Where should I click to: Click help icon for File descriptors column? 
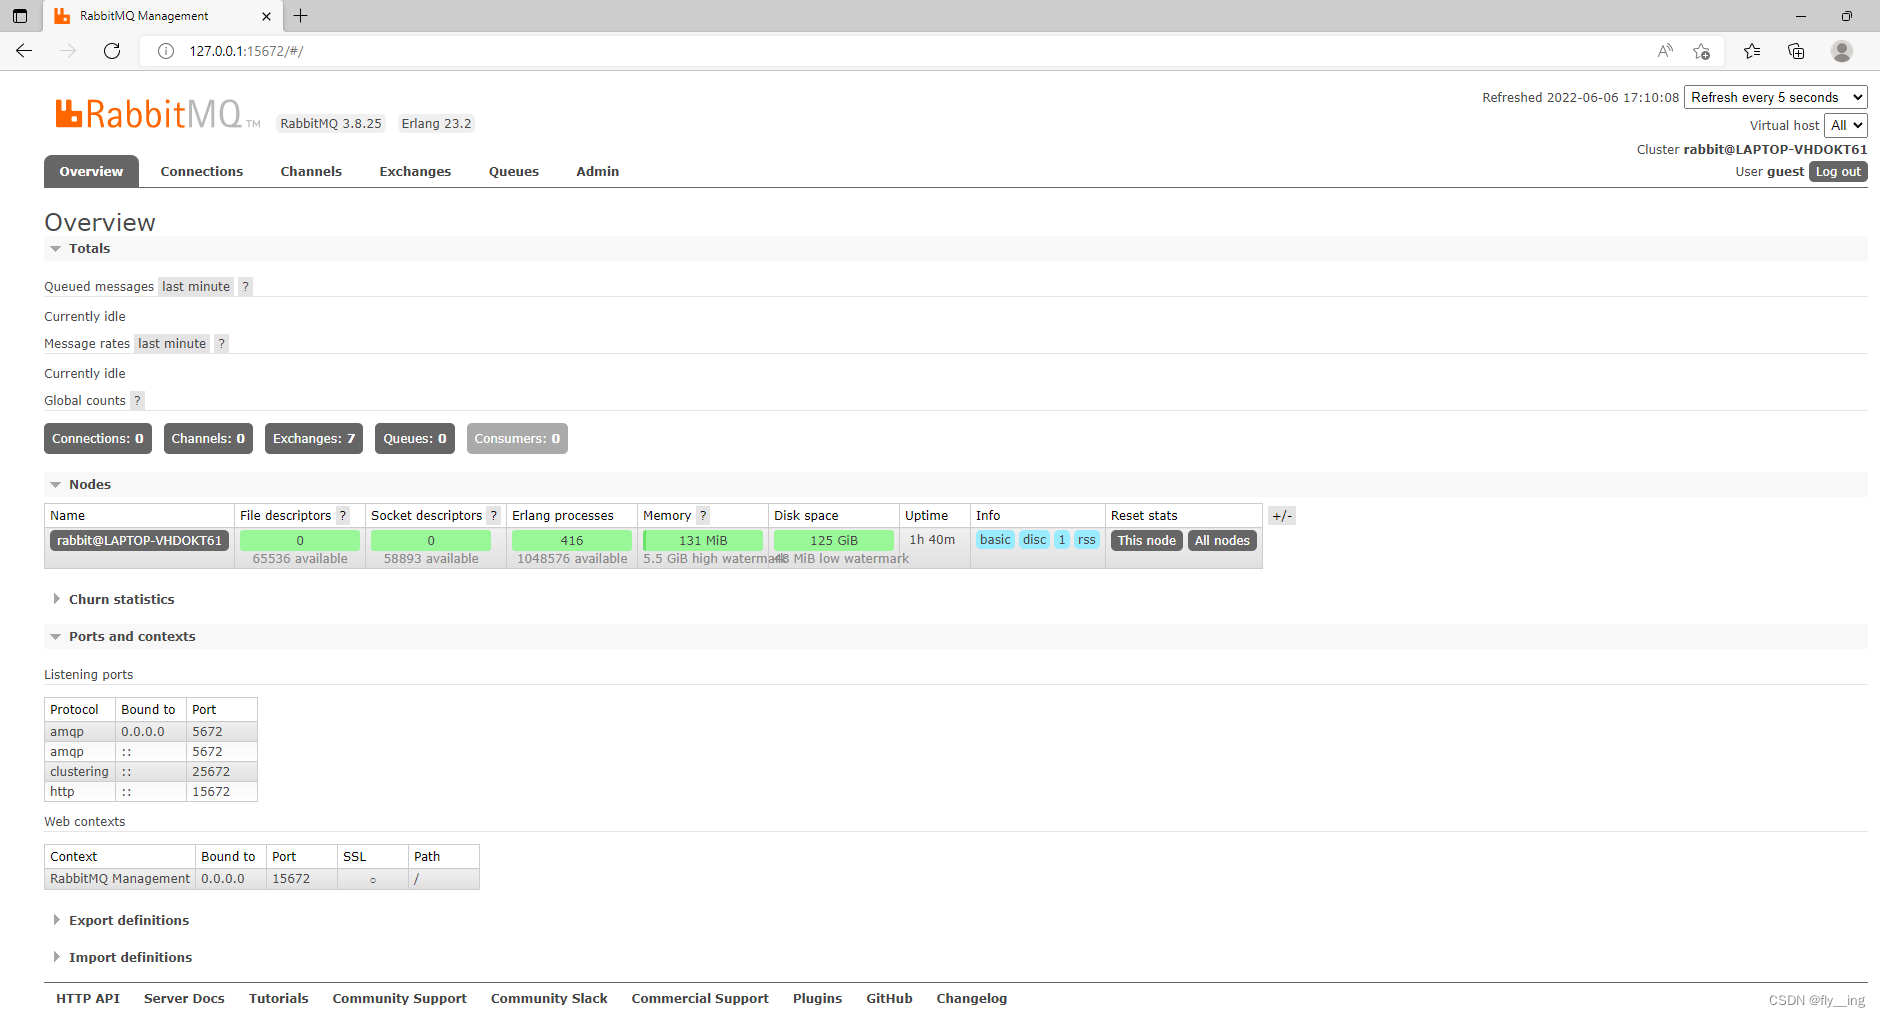343,516
